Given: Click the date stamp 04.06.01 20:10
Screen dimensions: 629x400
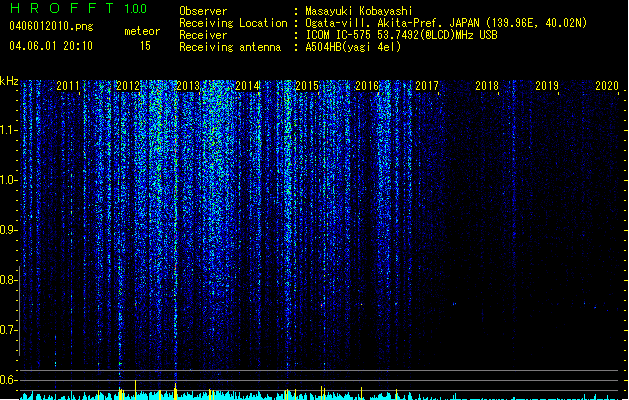Looking at the screenshot, I should [51, 46].
